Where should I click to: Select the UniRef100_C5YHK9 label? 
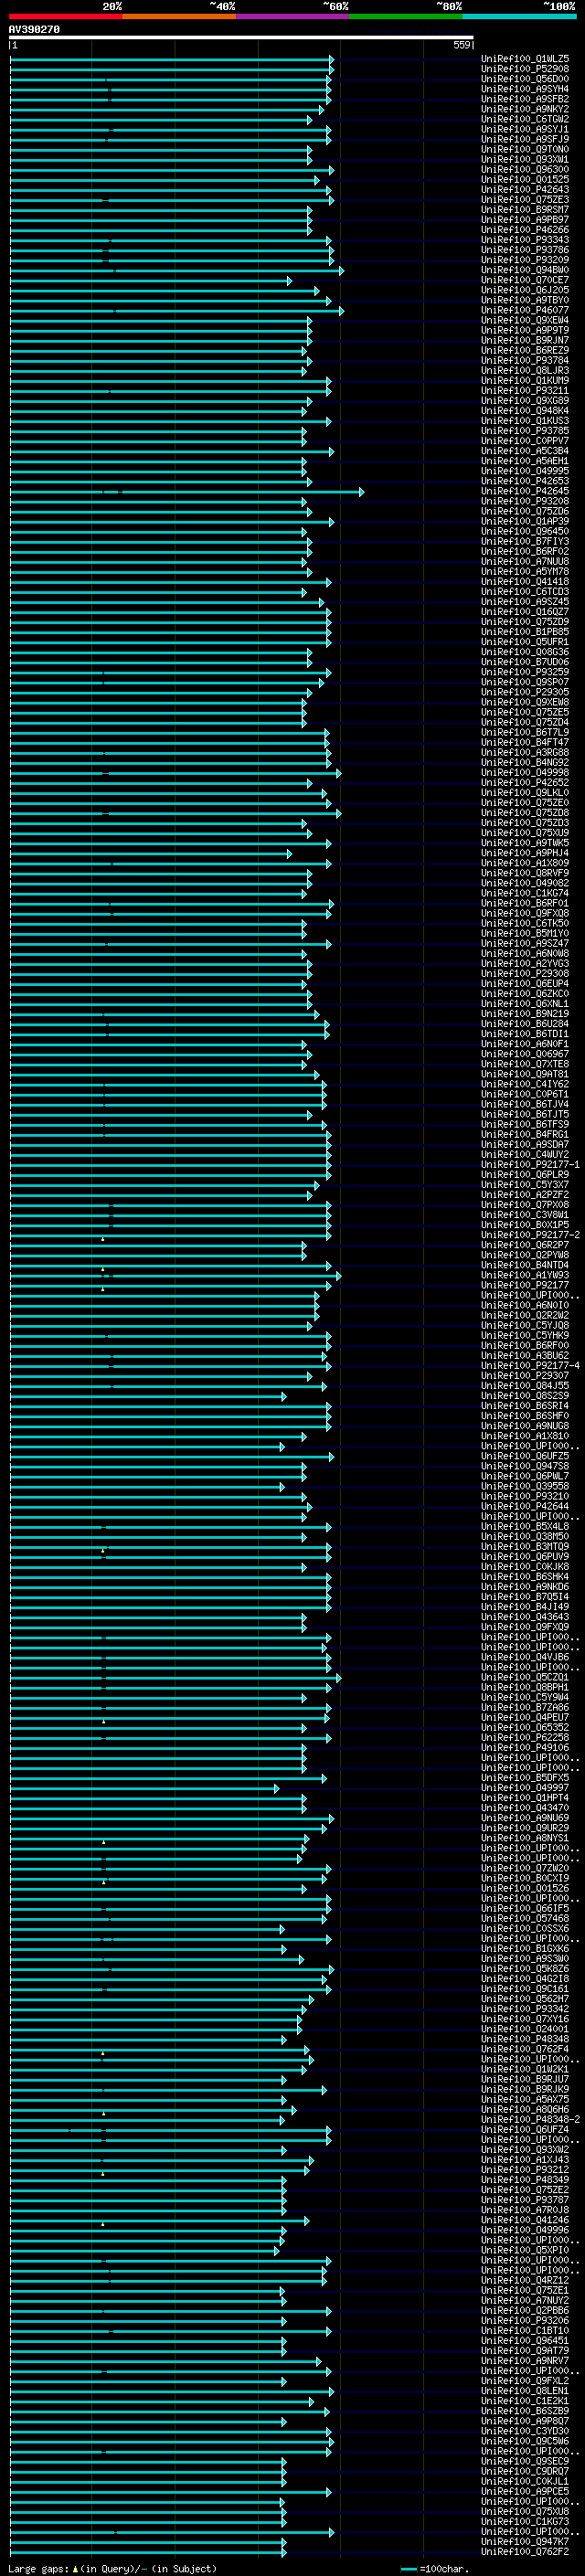coord(525,1336)
